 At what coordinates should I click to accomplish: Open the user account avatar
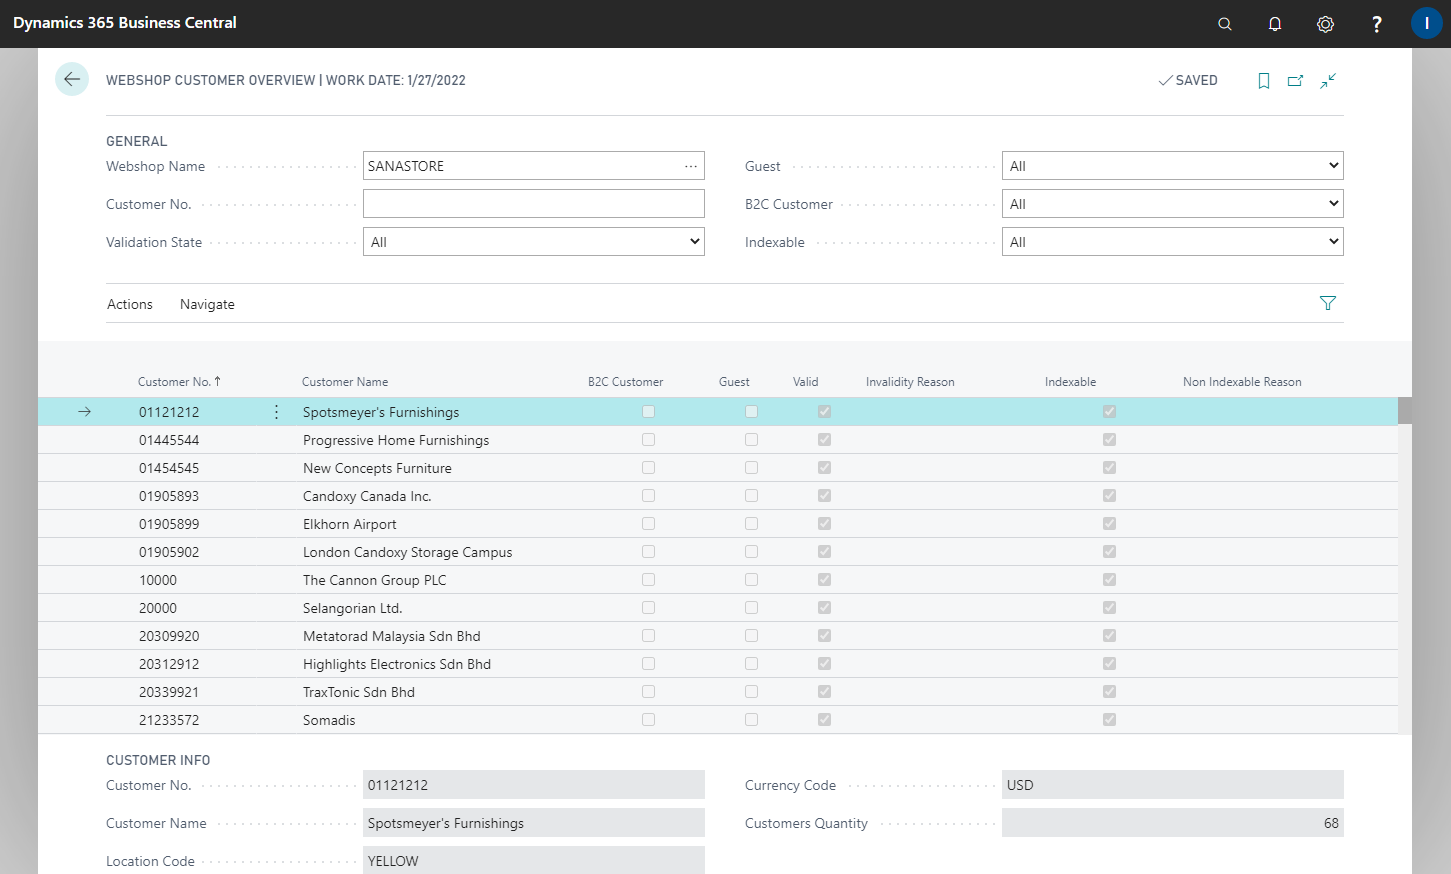[x=1426, y=23]
